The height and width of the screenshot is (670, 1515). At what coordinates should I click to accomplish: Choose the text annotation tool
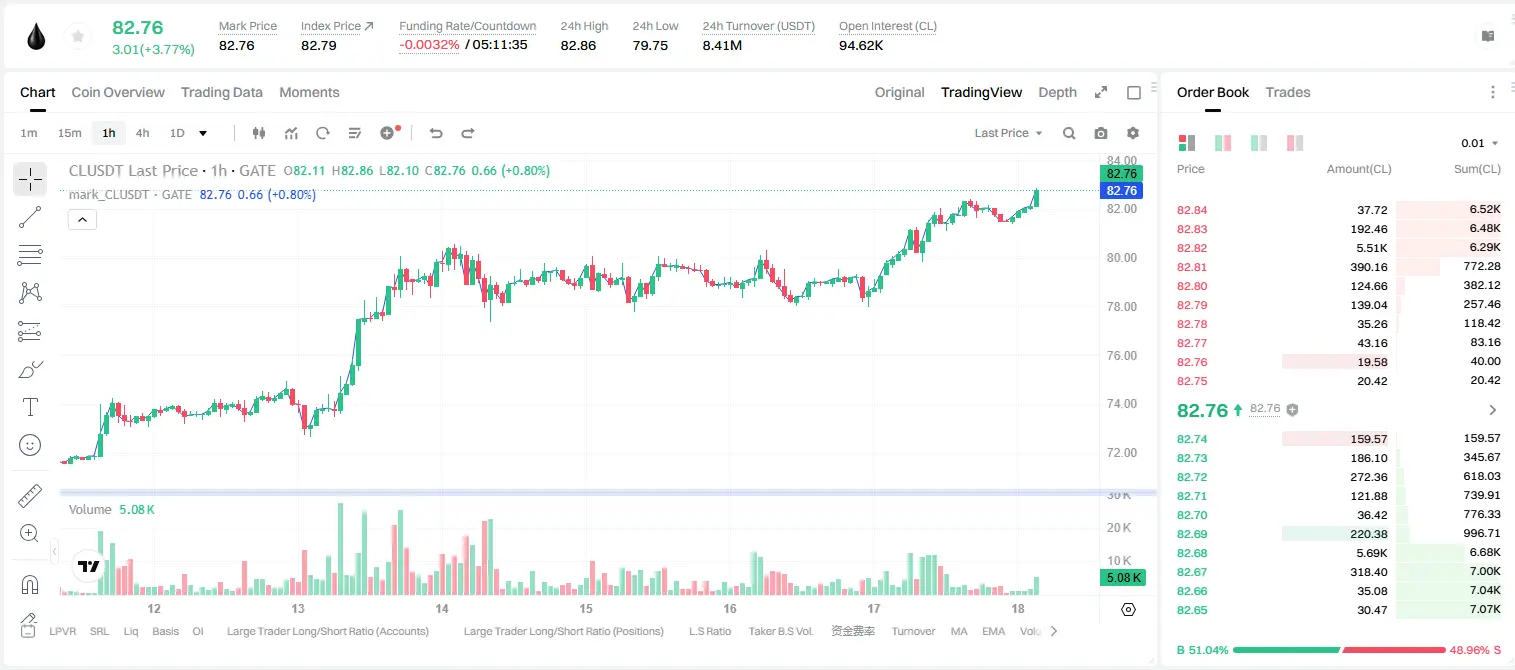pyautogui.click(x=30, y=407)
